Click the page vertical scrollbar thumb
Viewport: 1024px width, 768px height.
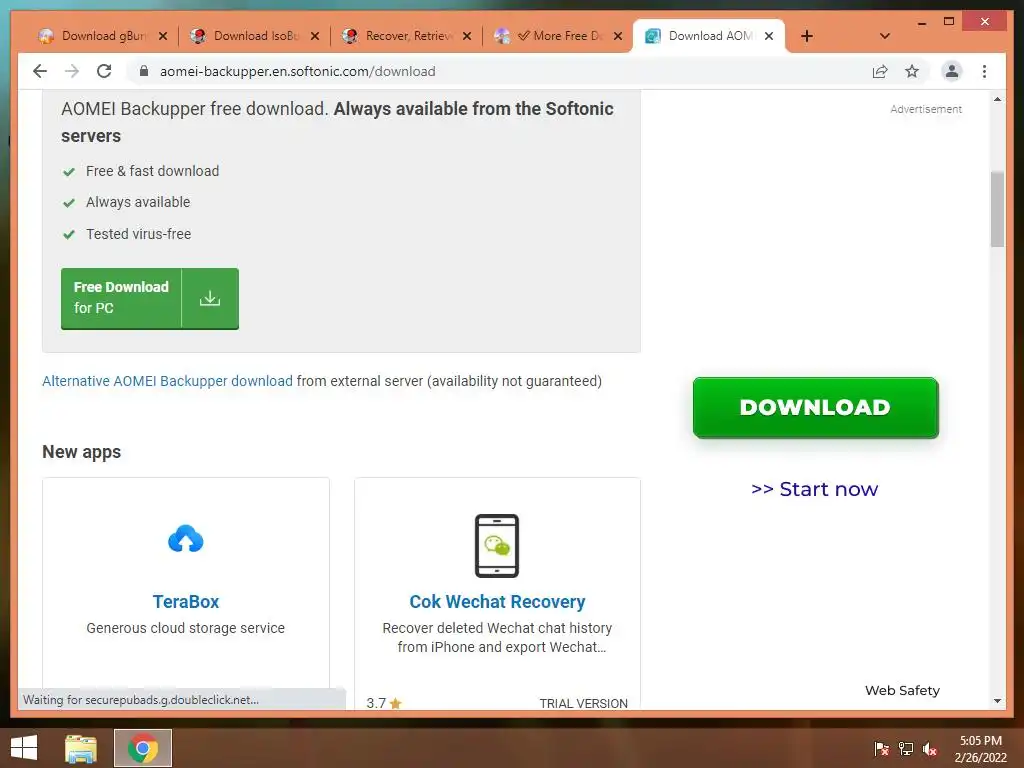tap(997, 209)
